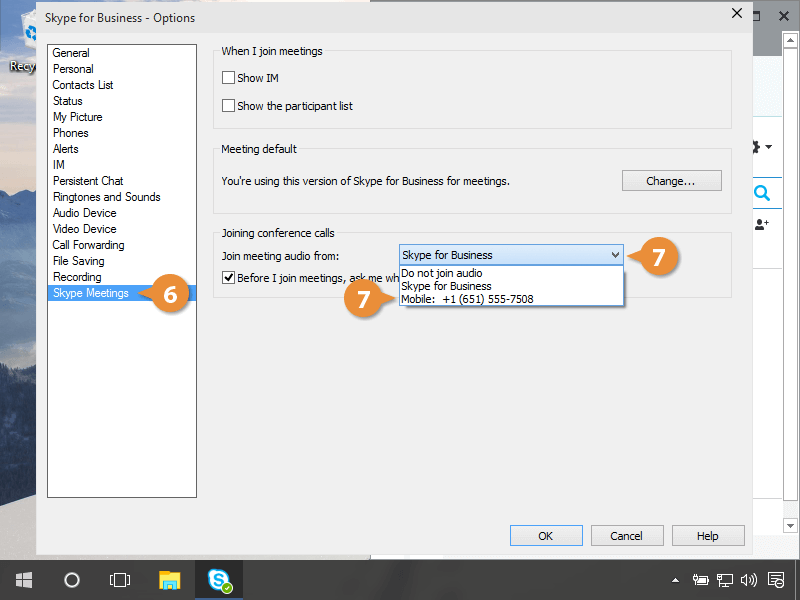
Task: Click the add contact icon
Action: (x=762, y=225)
